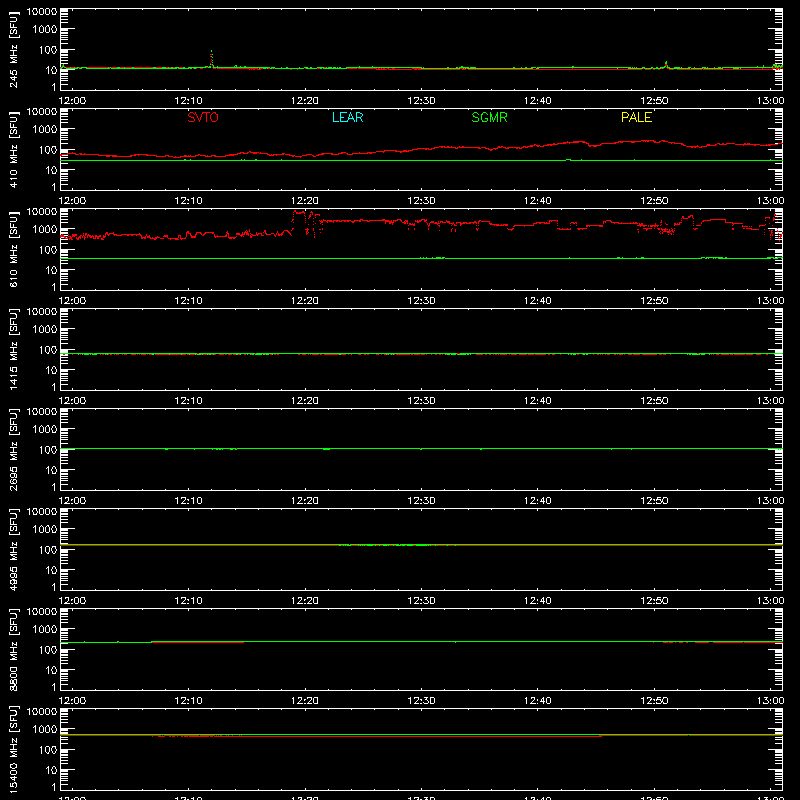Select the 245 MHz [SFU] axis title

(x=13, y=49)
